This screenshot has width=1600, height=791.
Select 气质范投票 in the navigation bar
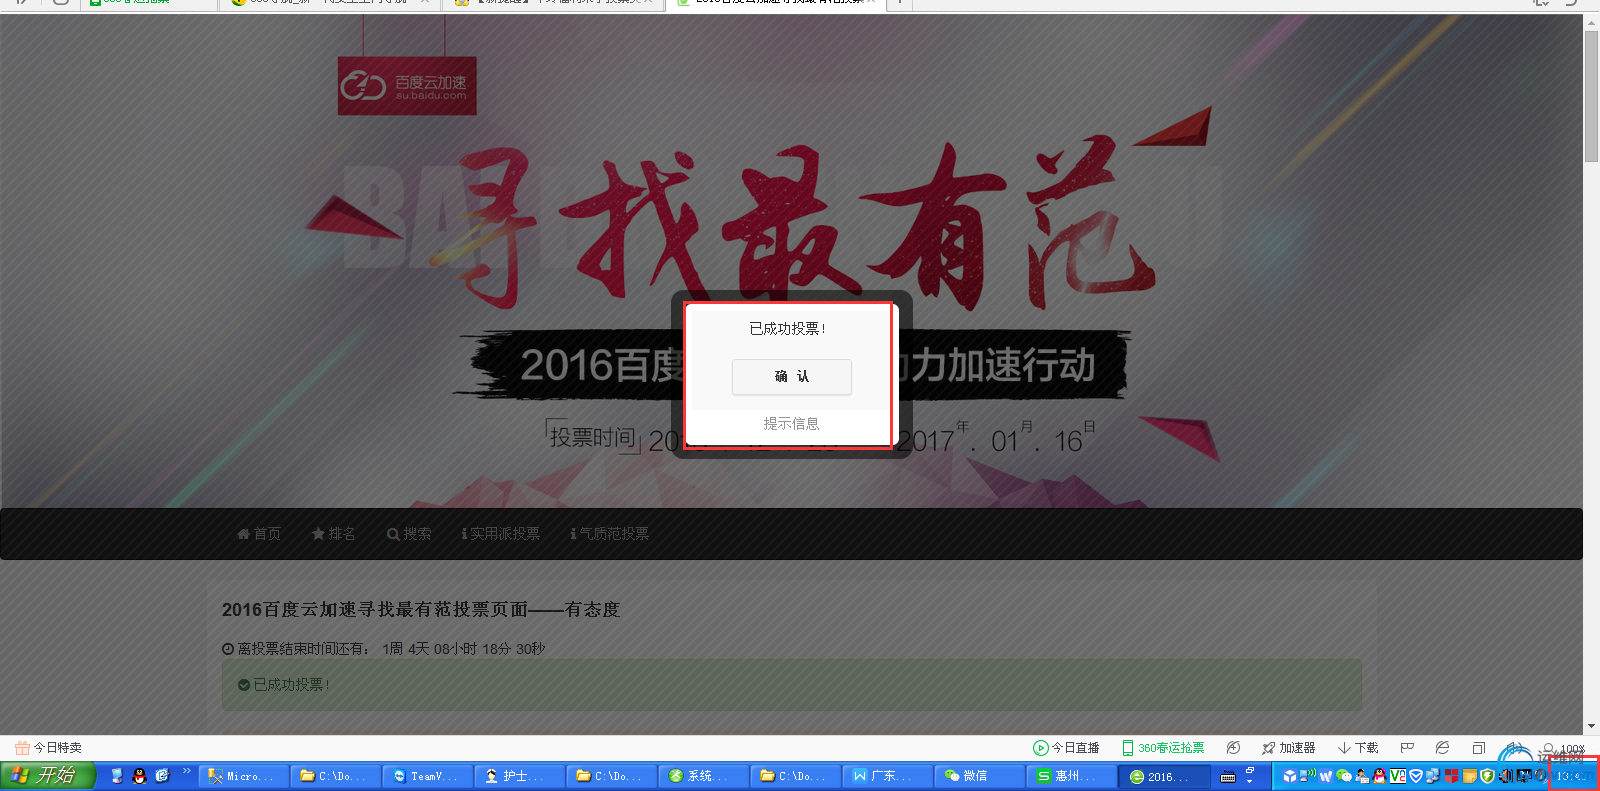pyautogui.click(x=609, y=534)
